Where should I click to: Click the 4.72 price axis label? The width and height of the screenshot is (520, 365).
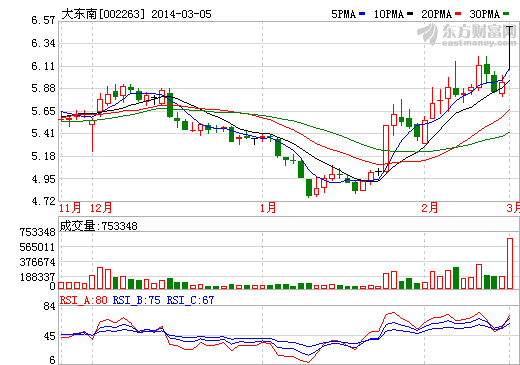43,201
